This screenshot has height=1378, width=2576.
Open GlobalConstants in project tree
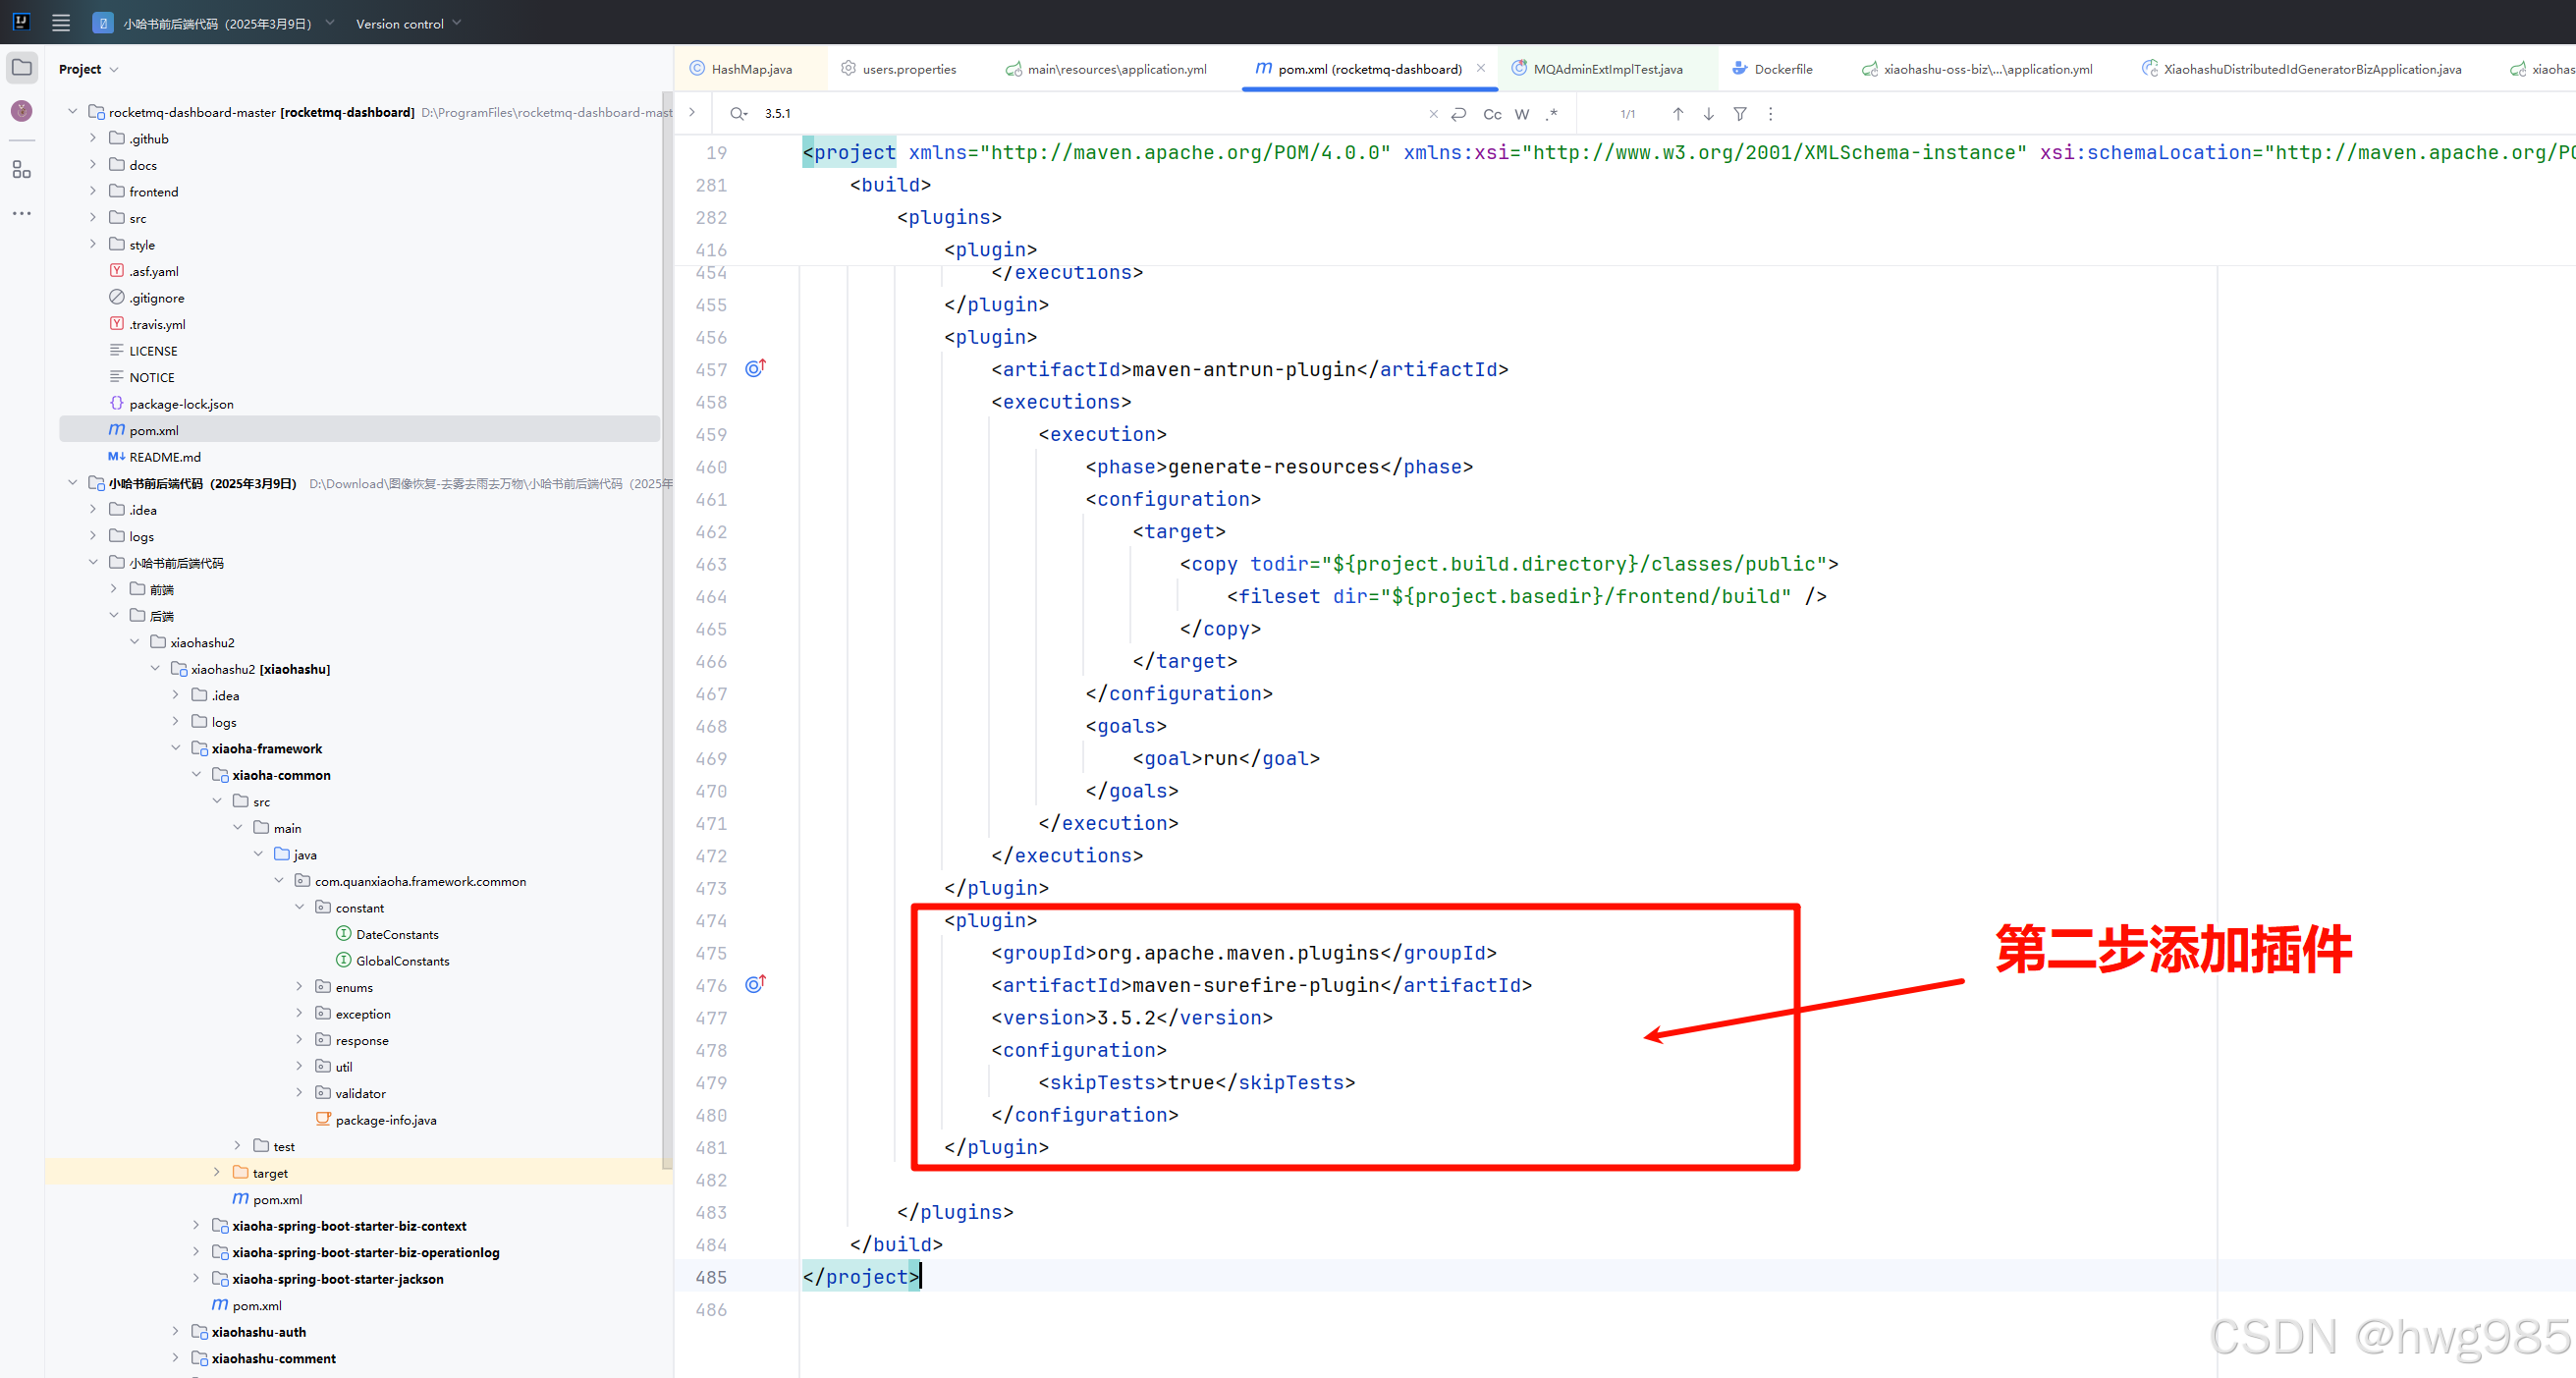click(402, 960)
